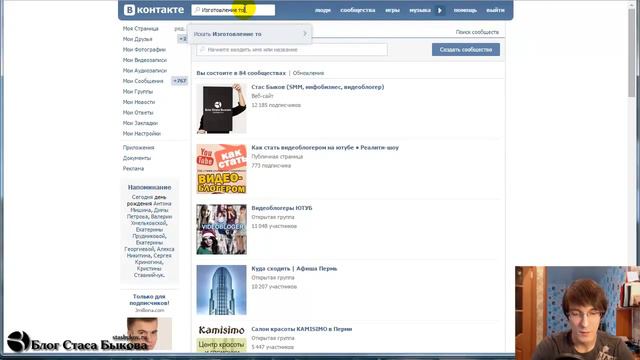Open 'Салон красоты KAMISIMO в Перми' link

(302, 329)
